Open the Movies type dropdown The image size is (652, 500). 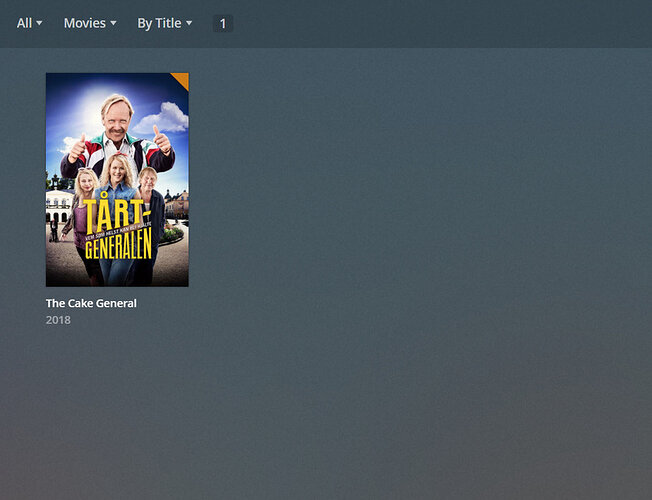[90, 23]
